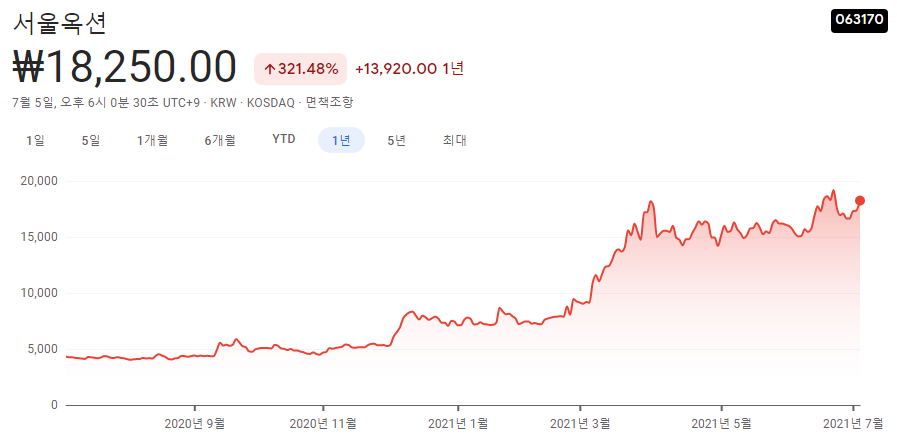The height and width of the screenshot is (444, 897).
Task: Switch chart to 6개월 range
Action: coord(220,140)
